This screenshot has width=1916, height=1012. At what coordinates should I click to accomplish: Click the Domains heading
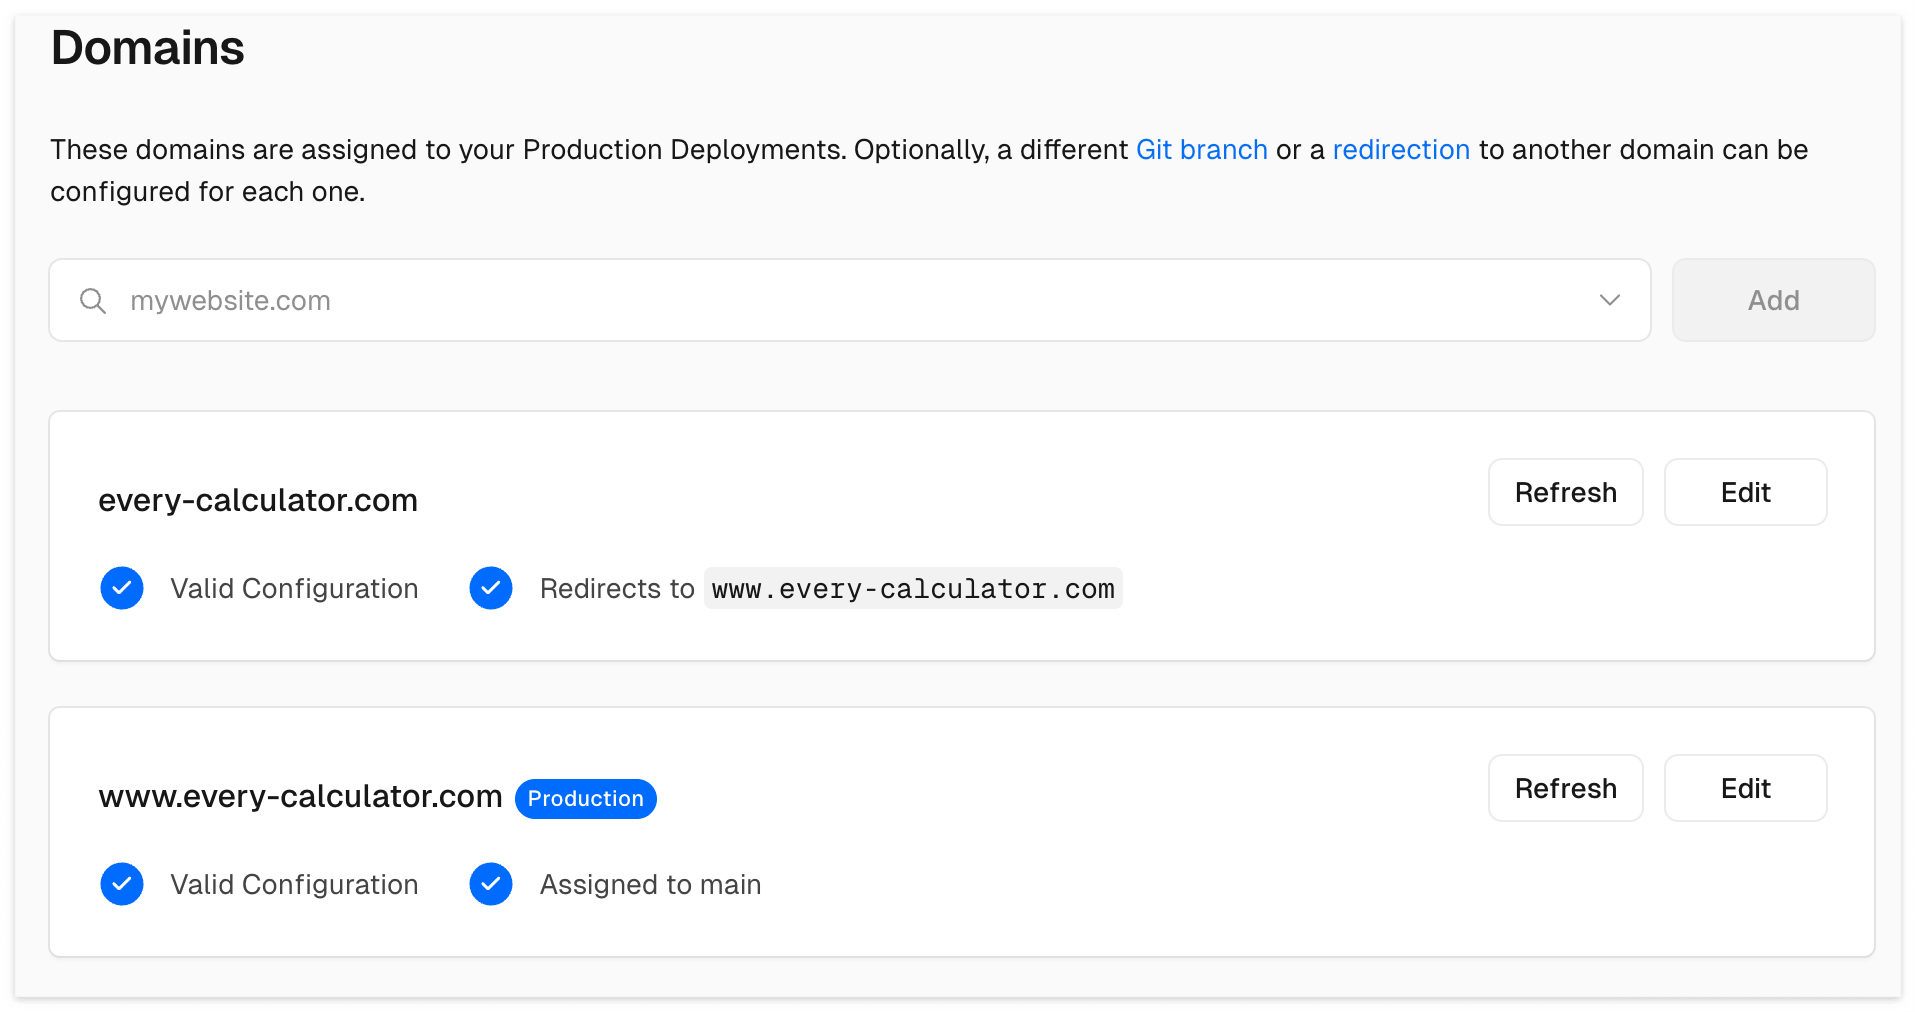coord(147,48)
